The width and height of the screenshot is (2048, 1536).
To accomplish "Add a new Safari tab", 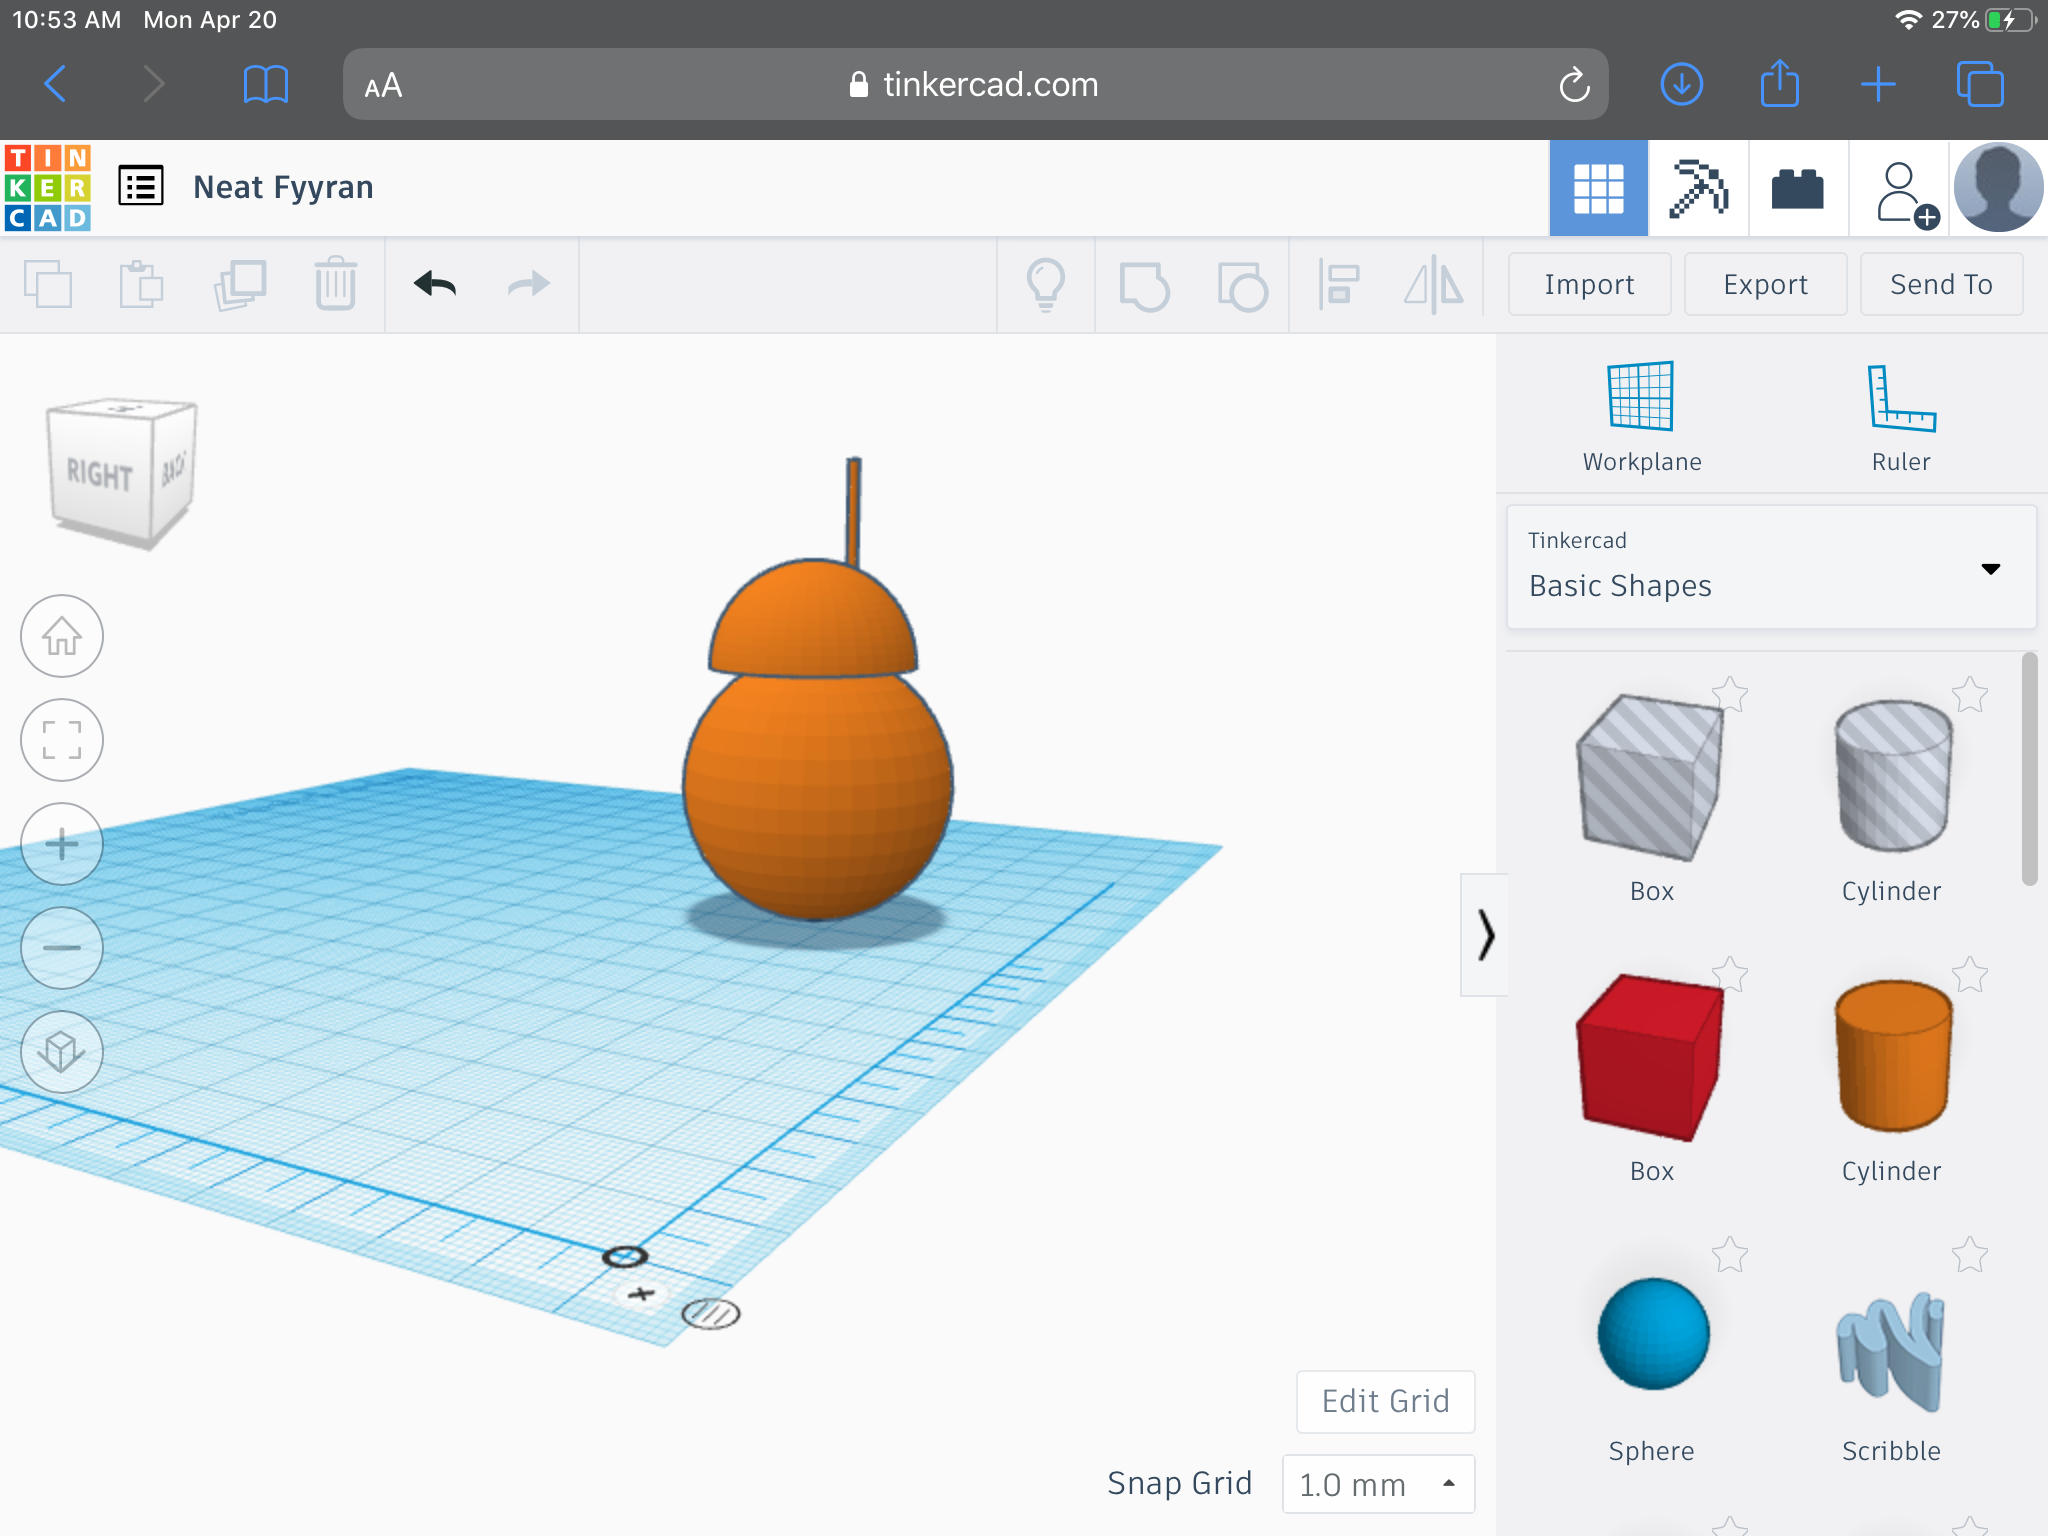I will (1878, 84).
